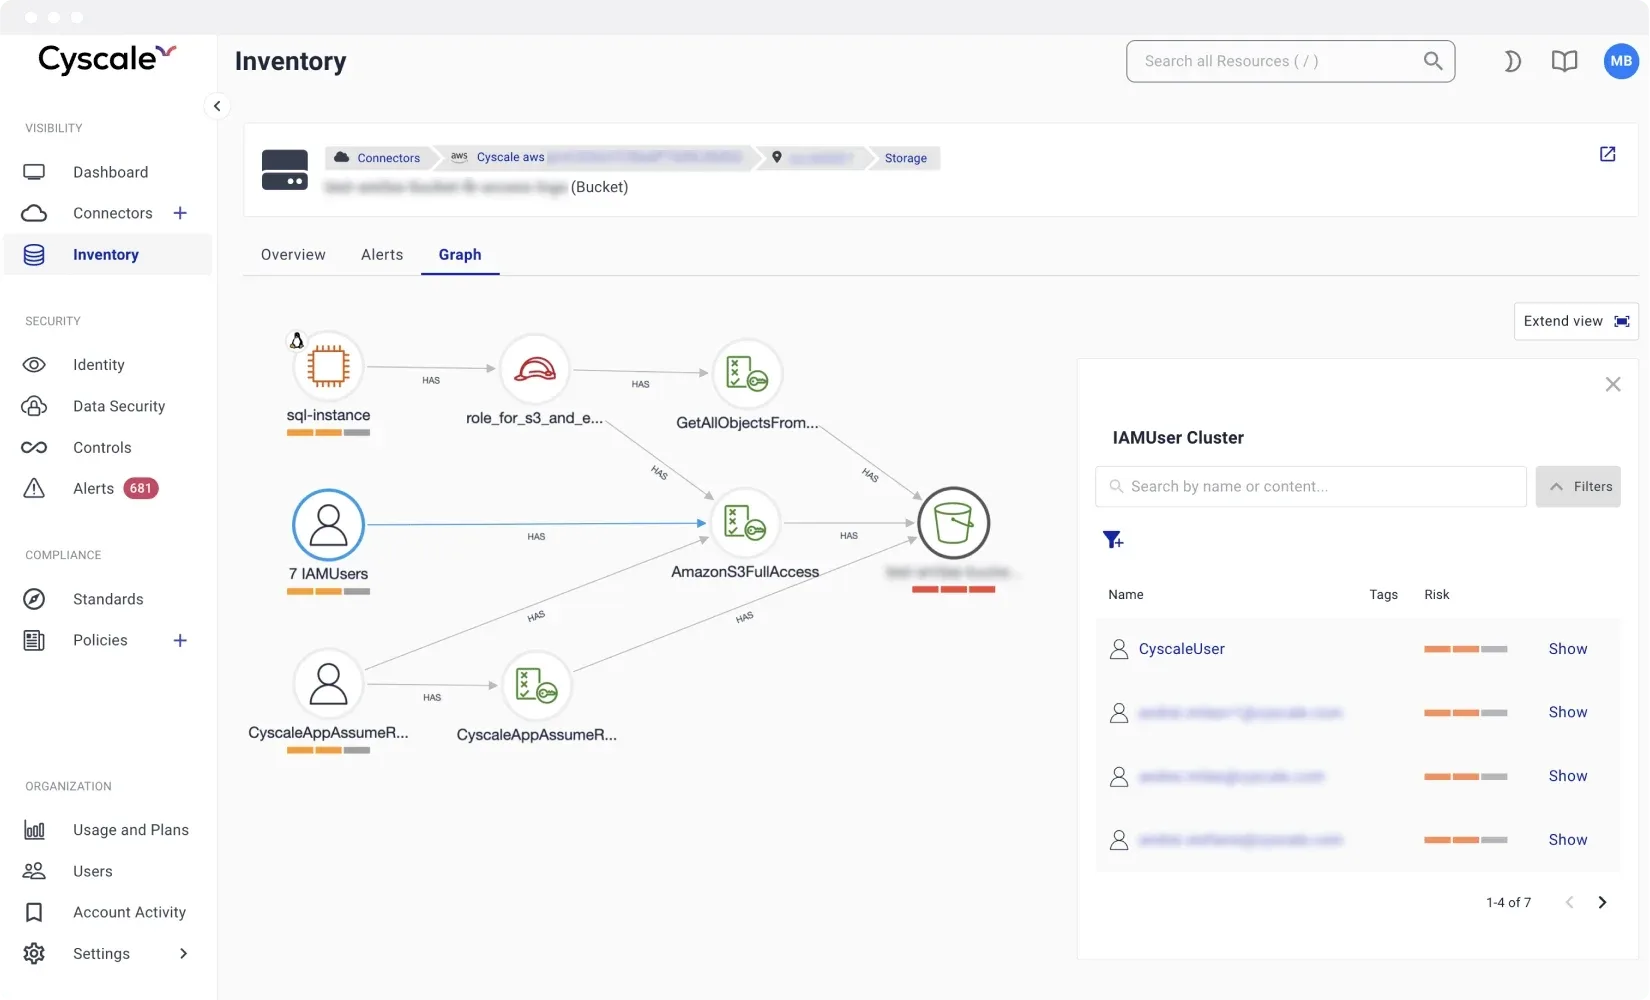The width and height of the screenshot is (1650, 1000).
Task: Click Extend view above the graph
Action: pos(1575,320)
